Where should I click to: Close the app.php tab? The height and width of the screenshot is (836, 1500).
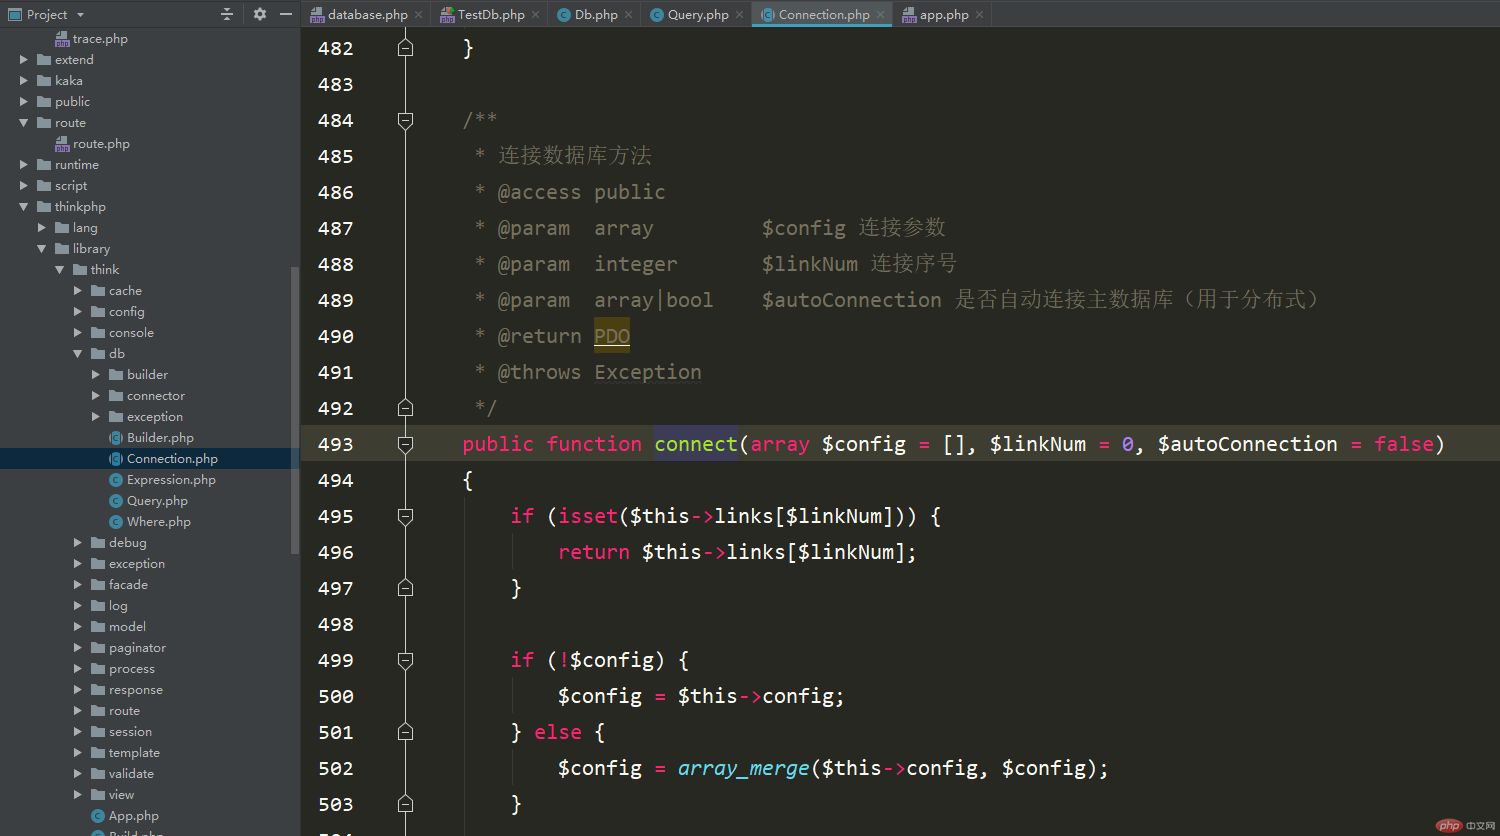(980, 15)
